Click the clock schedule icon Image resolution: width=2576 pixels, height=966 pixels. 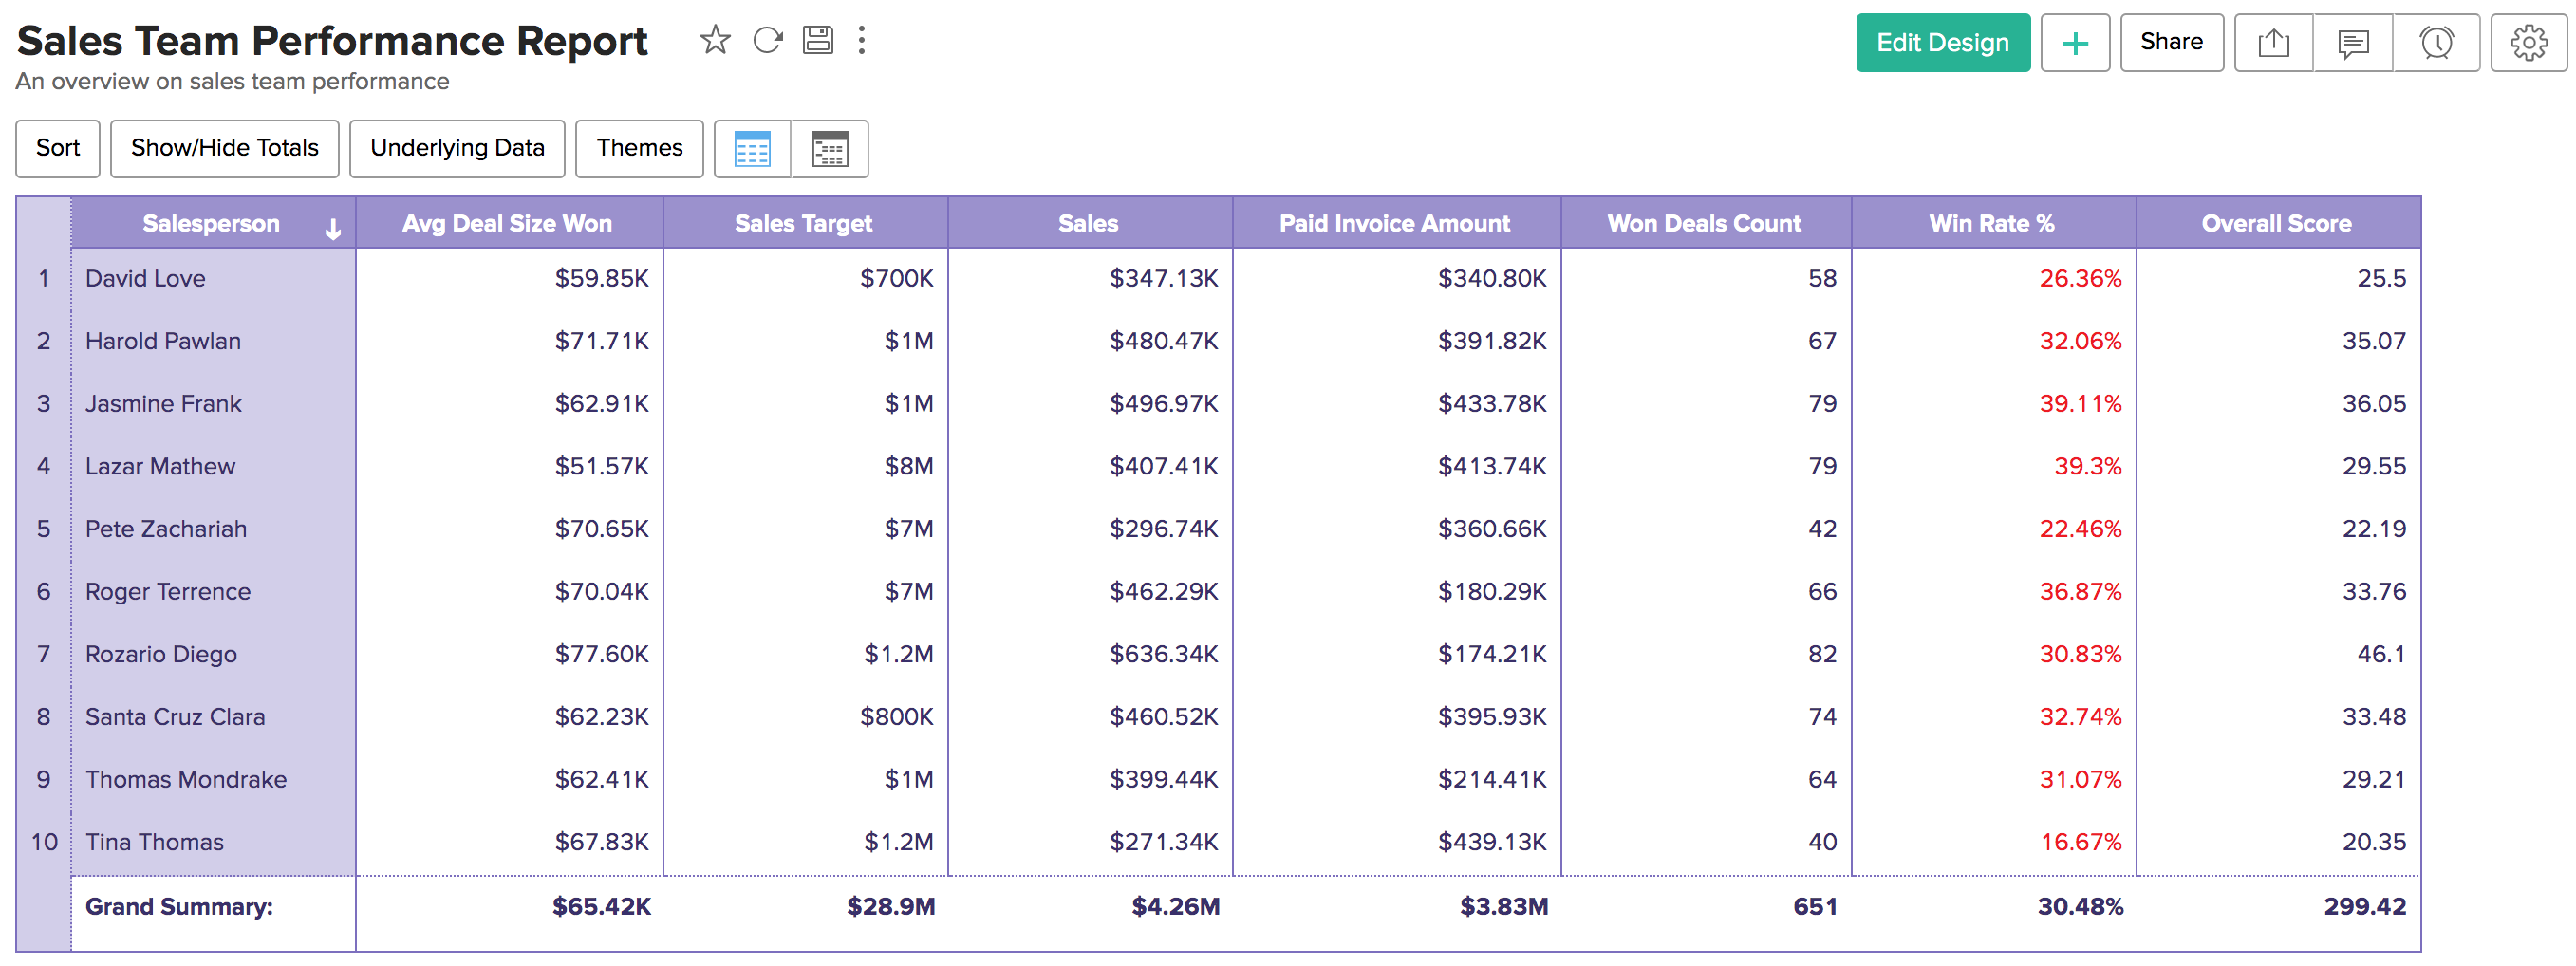[x=2436, y=43]
